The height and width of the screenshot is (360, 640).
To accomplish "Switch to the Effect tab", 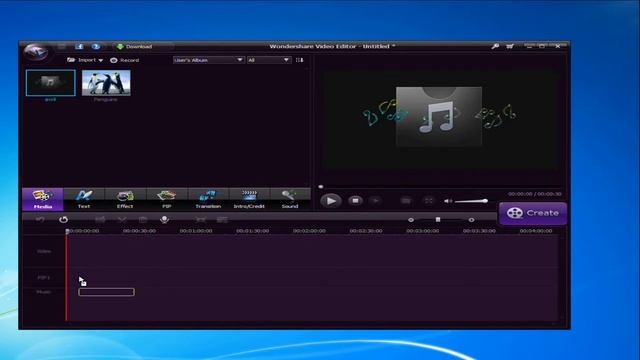I will 125,199.
